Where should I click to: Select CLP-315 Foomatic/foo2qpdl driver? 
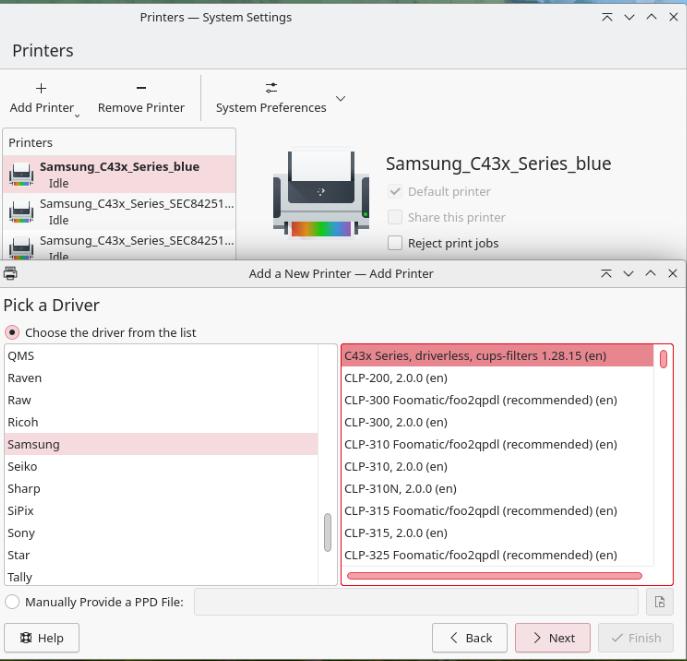497,510
